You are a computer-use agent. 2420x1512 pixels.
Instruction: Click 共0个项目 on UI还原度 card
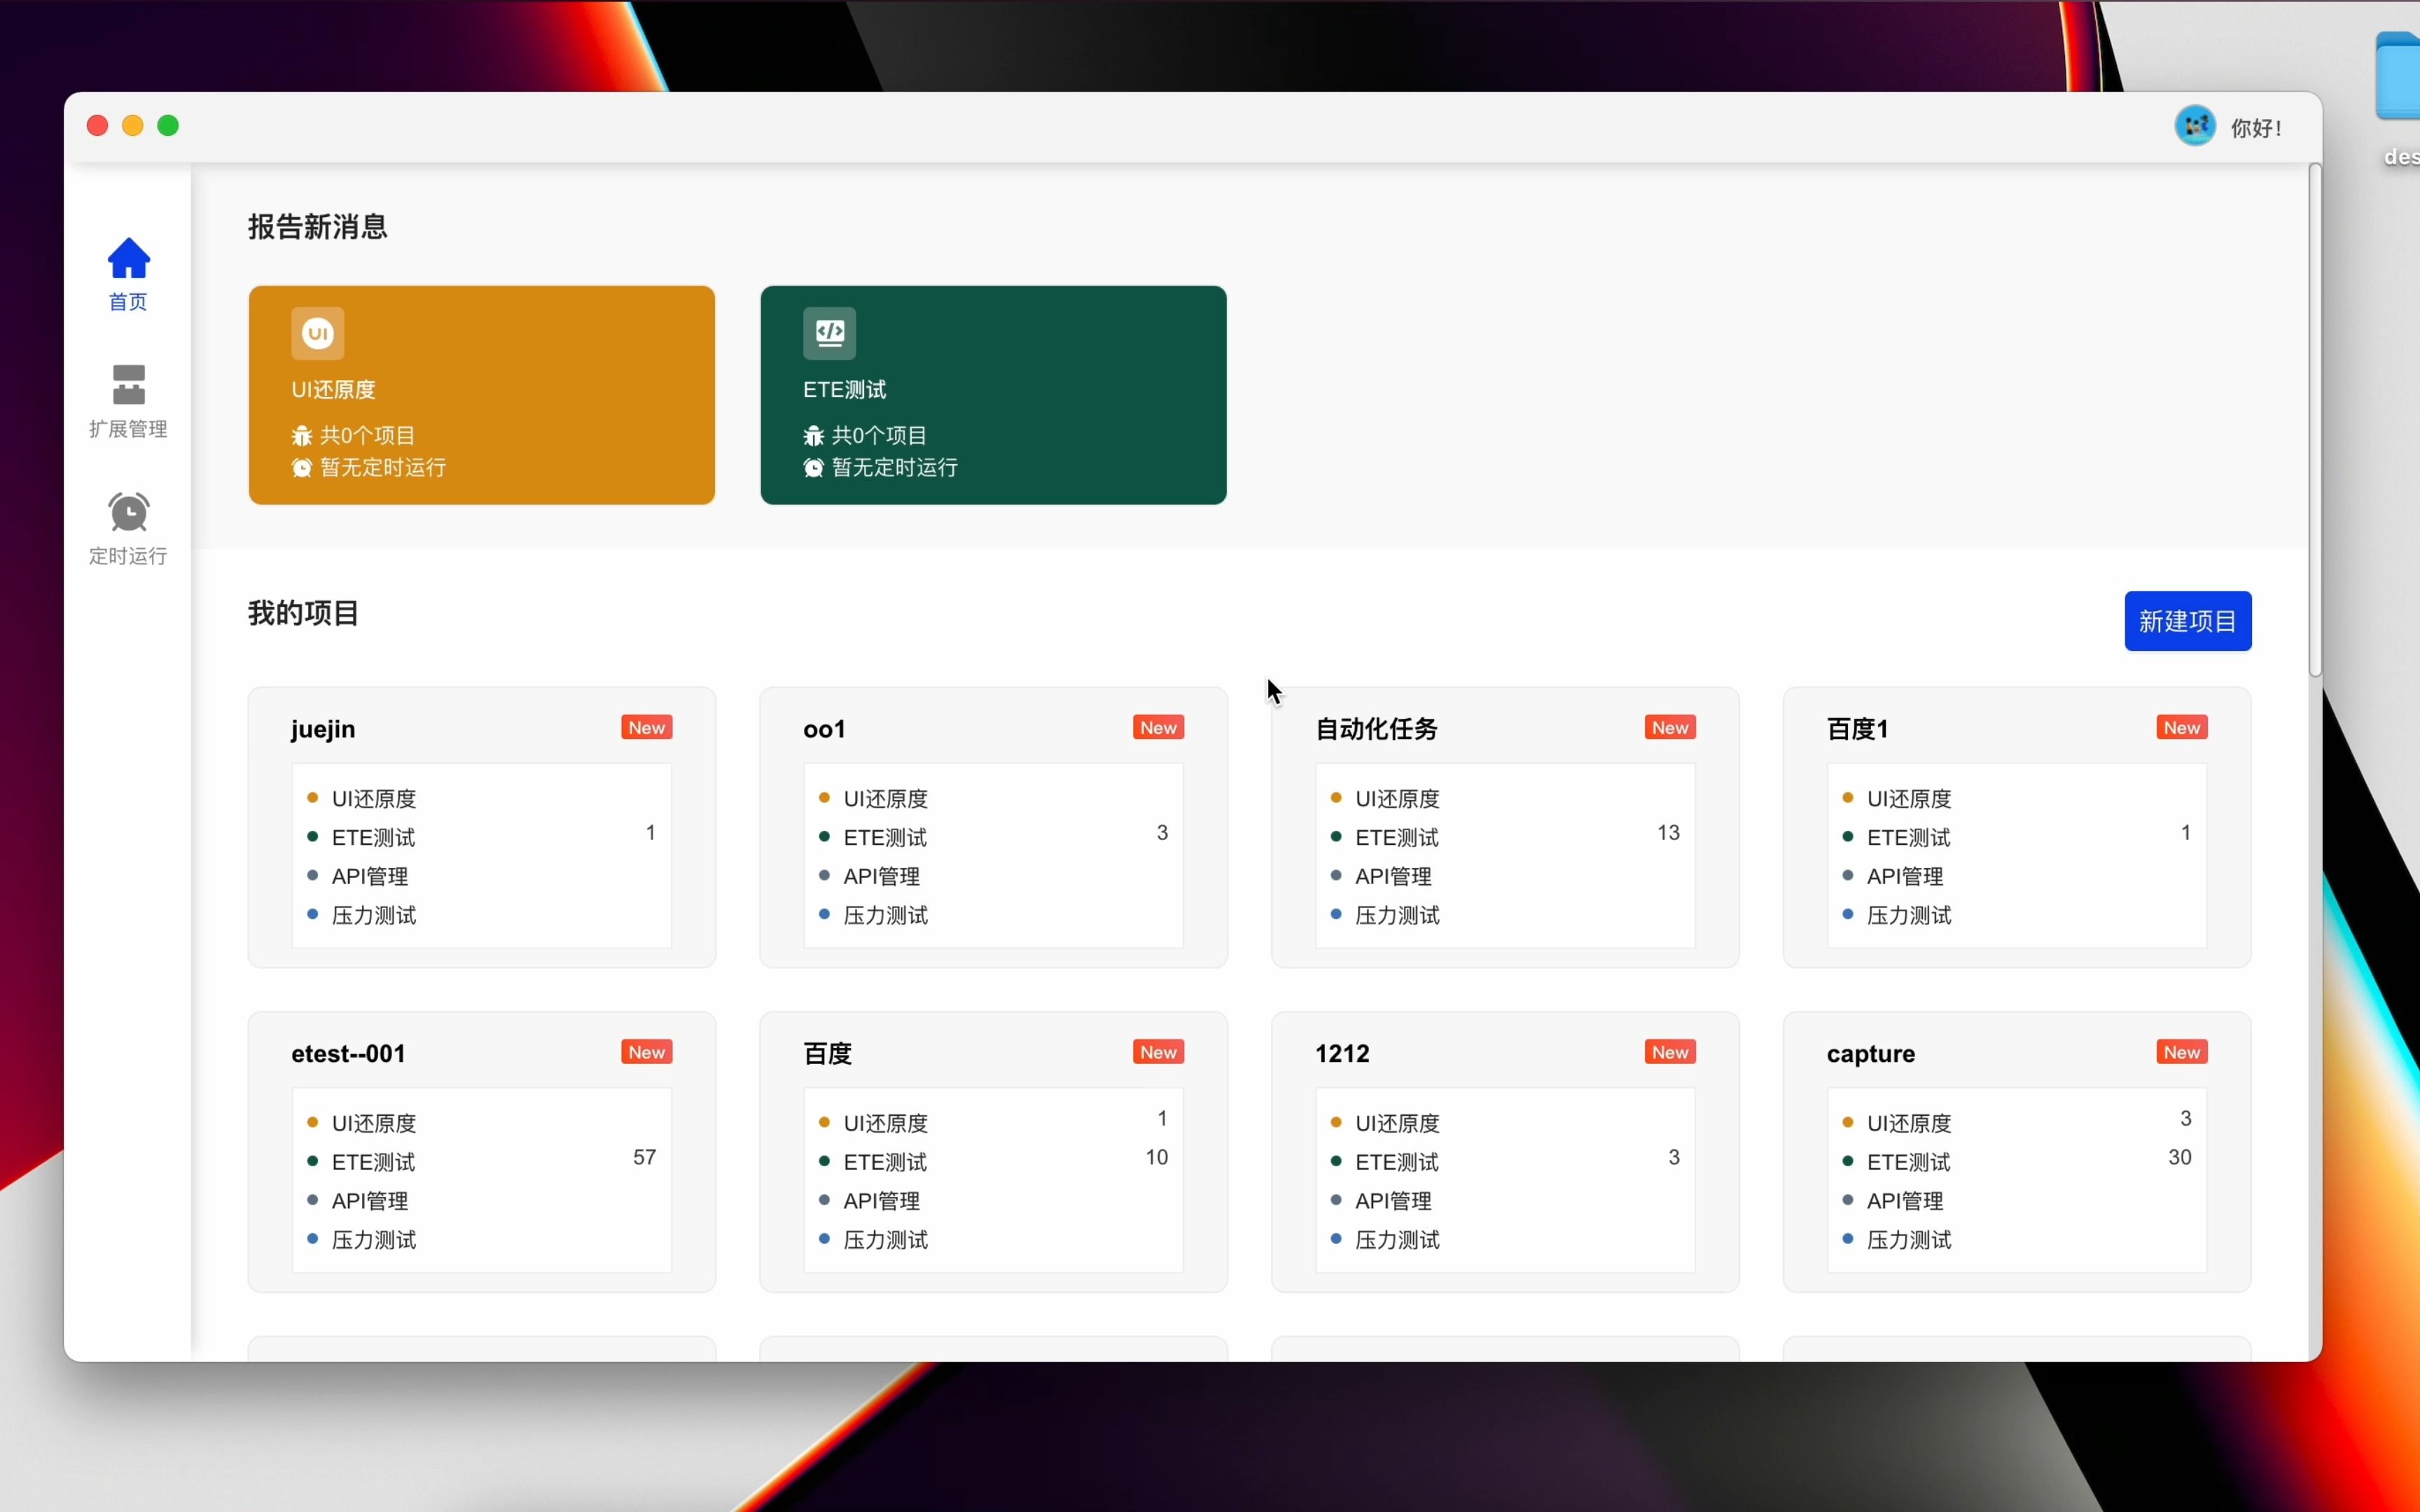368,436
